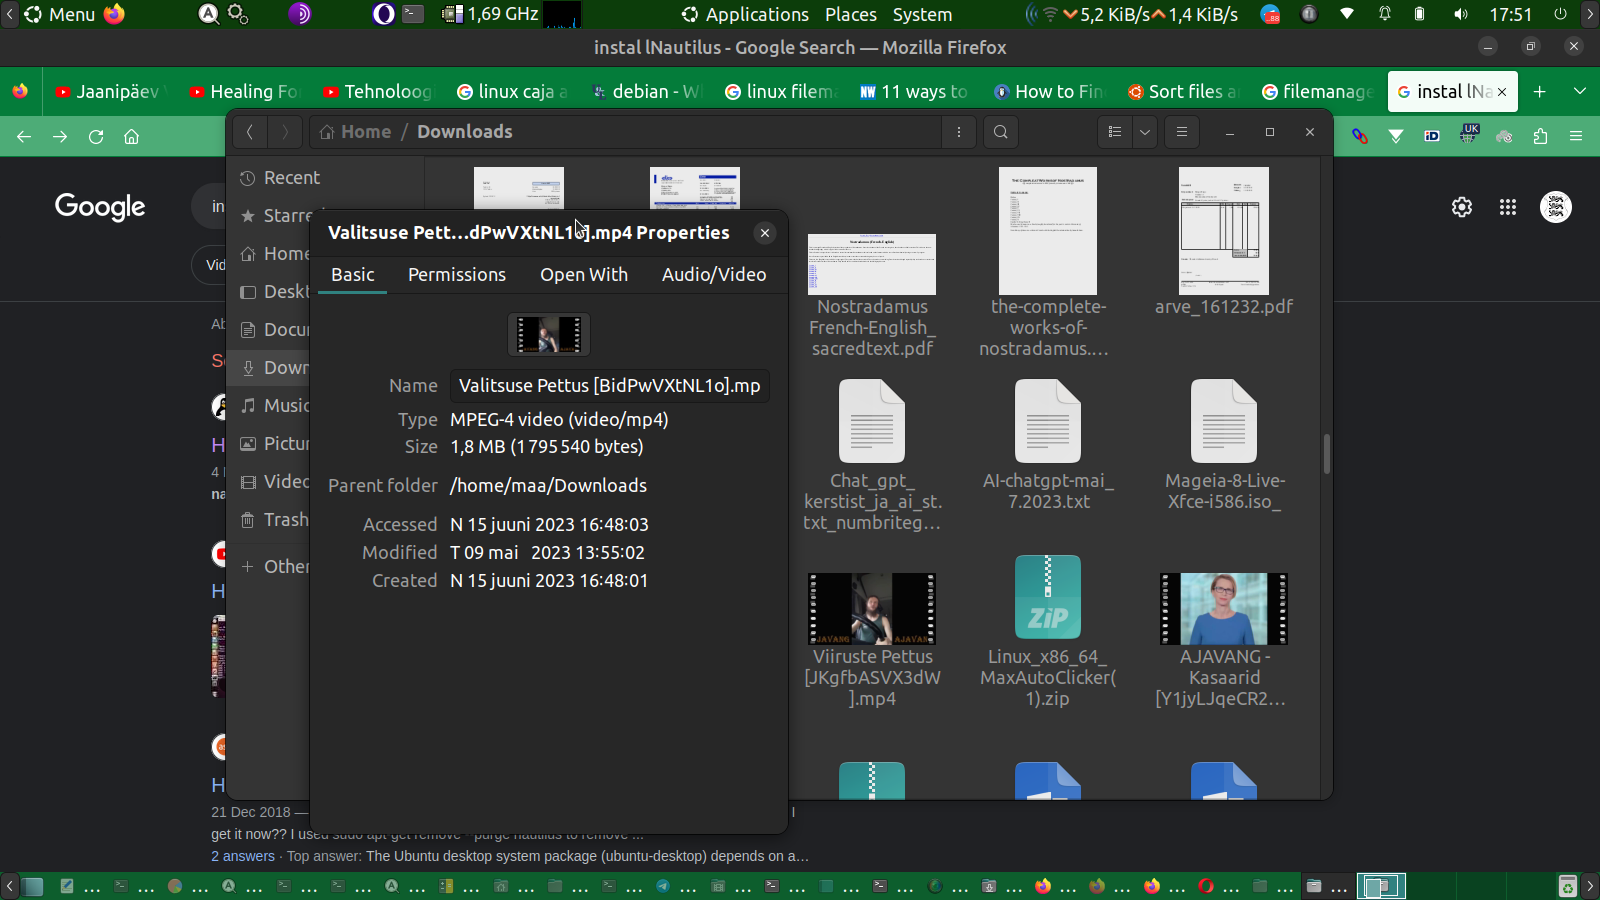
Task: Open the path bar three-dot menu
Action: tap(959, 132)
